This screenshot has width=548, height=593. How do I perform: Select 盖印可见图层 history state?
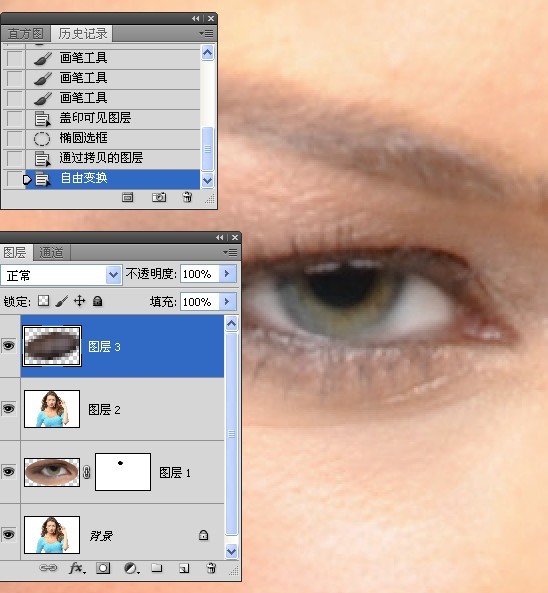[x=113, y=118]
